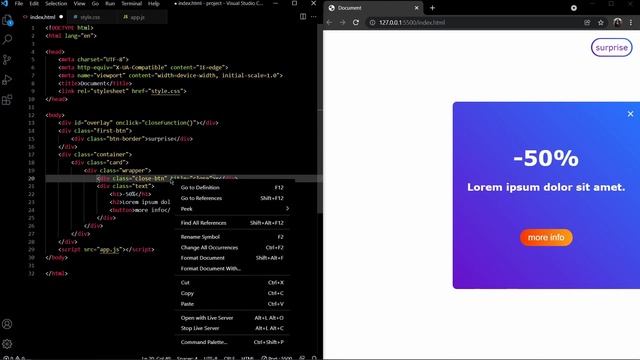Click the surprise button on page
Screen dimensions: 640x360
611,48
